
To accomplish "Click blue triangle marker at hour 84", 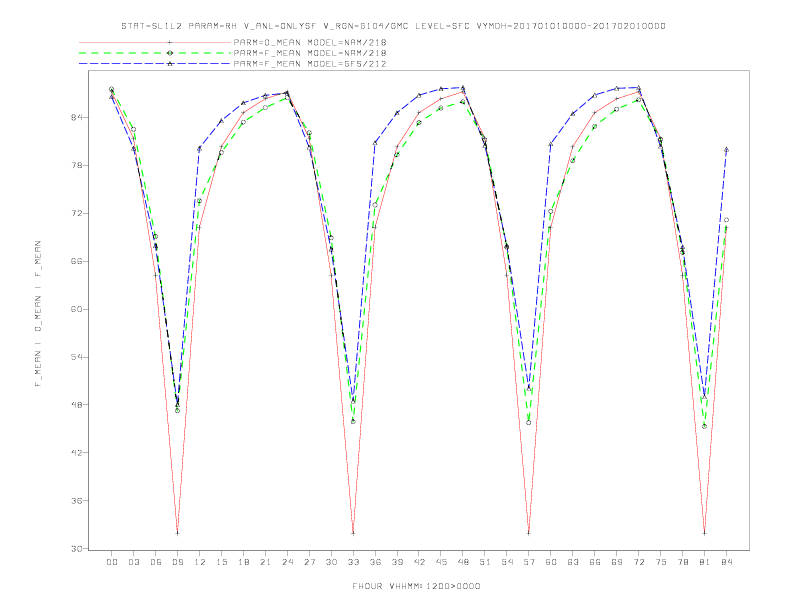I will click(726, 149).
